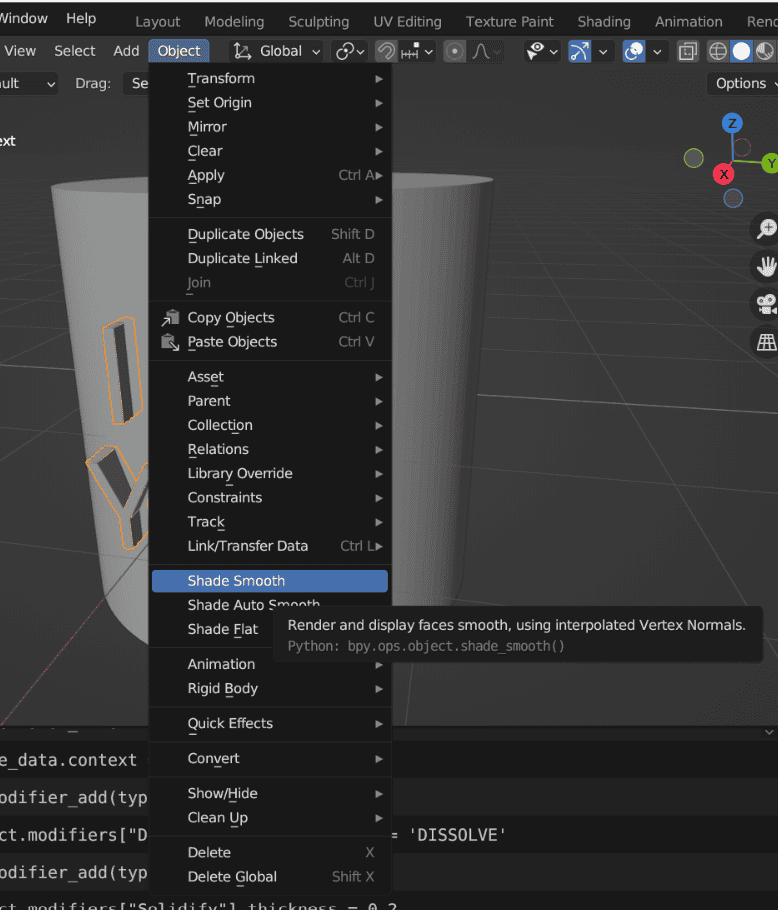The height and width of the screenshot is (910, 778).
Task: Open the Options dropdown in viewport
Action: (743, 84)
